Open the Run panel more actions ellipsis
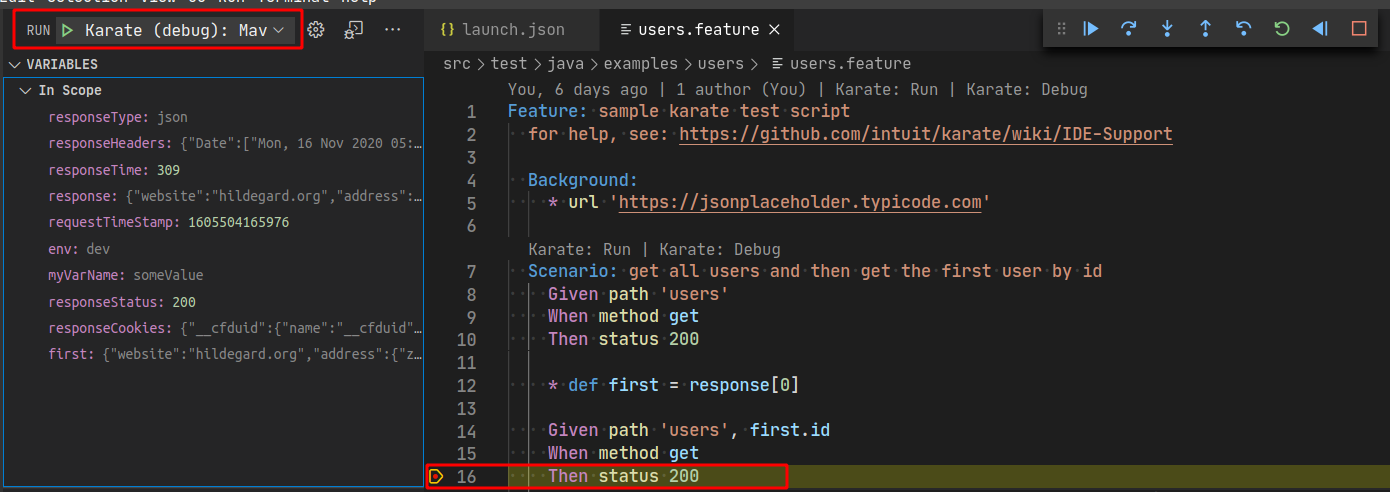The height and width of the screenshot is (492, 1390). pos(393,30)
